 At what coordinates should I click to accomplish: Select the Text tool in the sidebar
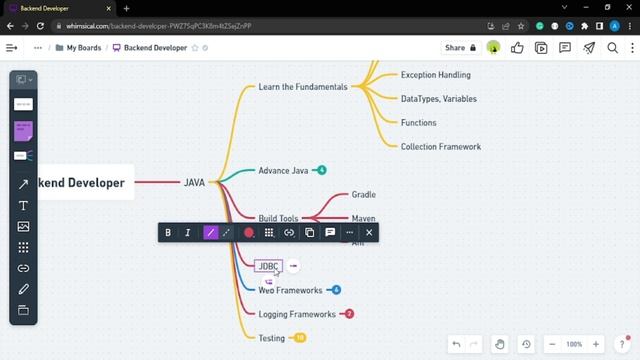[x=23, y=205]
